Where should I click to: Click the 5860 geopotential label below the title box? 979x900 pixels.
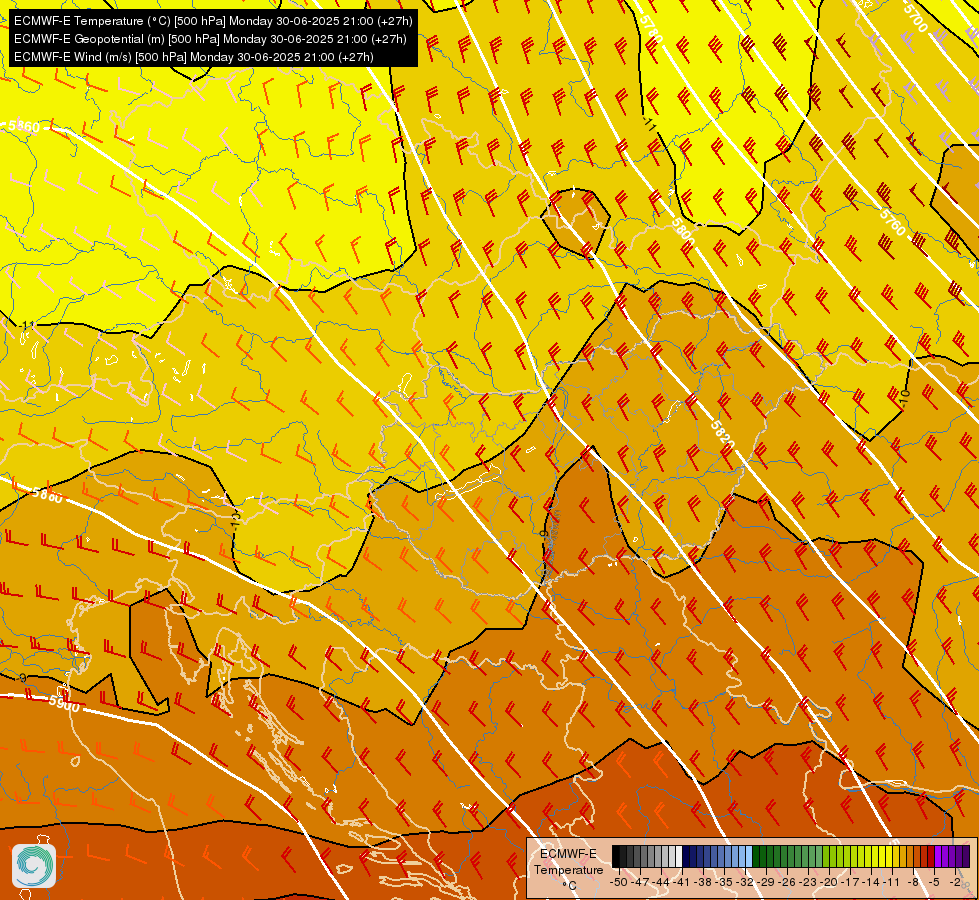pos(24,127)
